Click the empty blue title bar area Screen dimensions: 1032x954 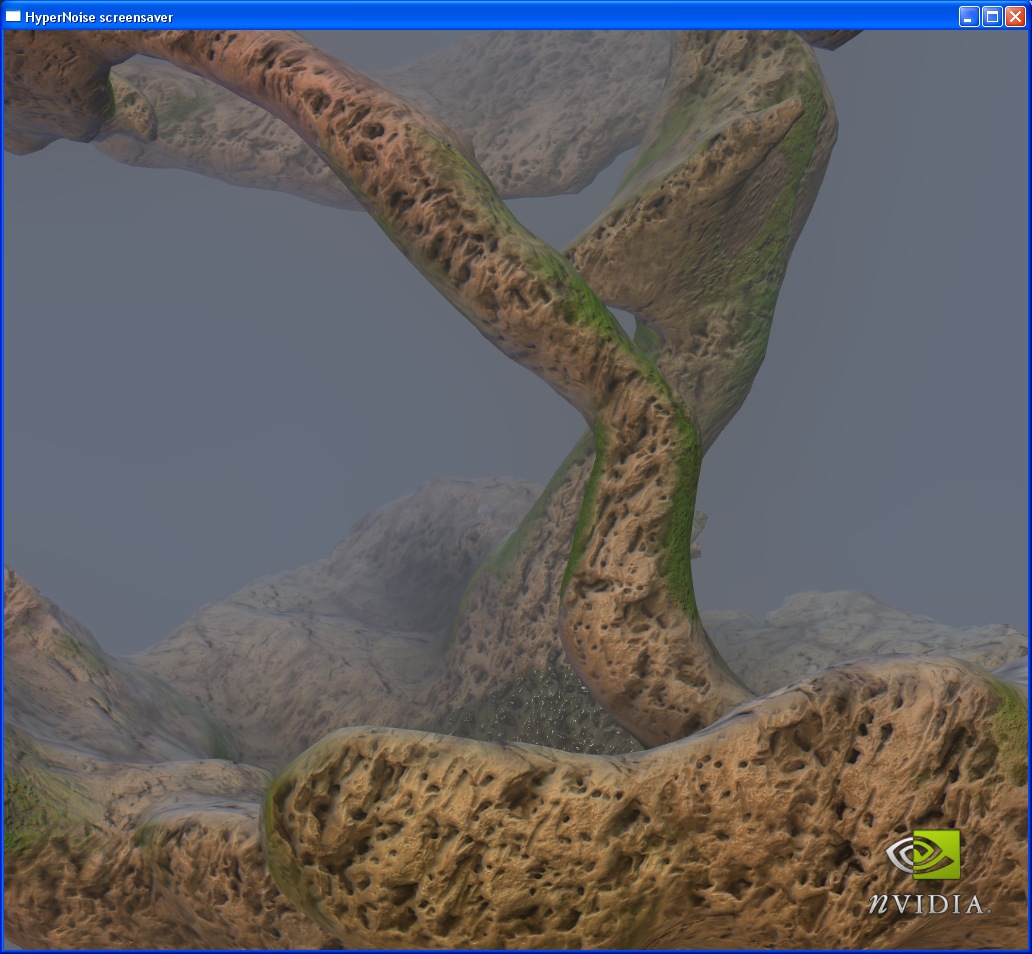coord(560,16)
